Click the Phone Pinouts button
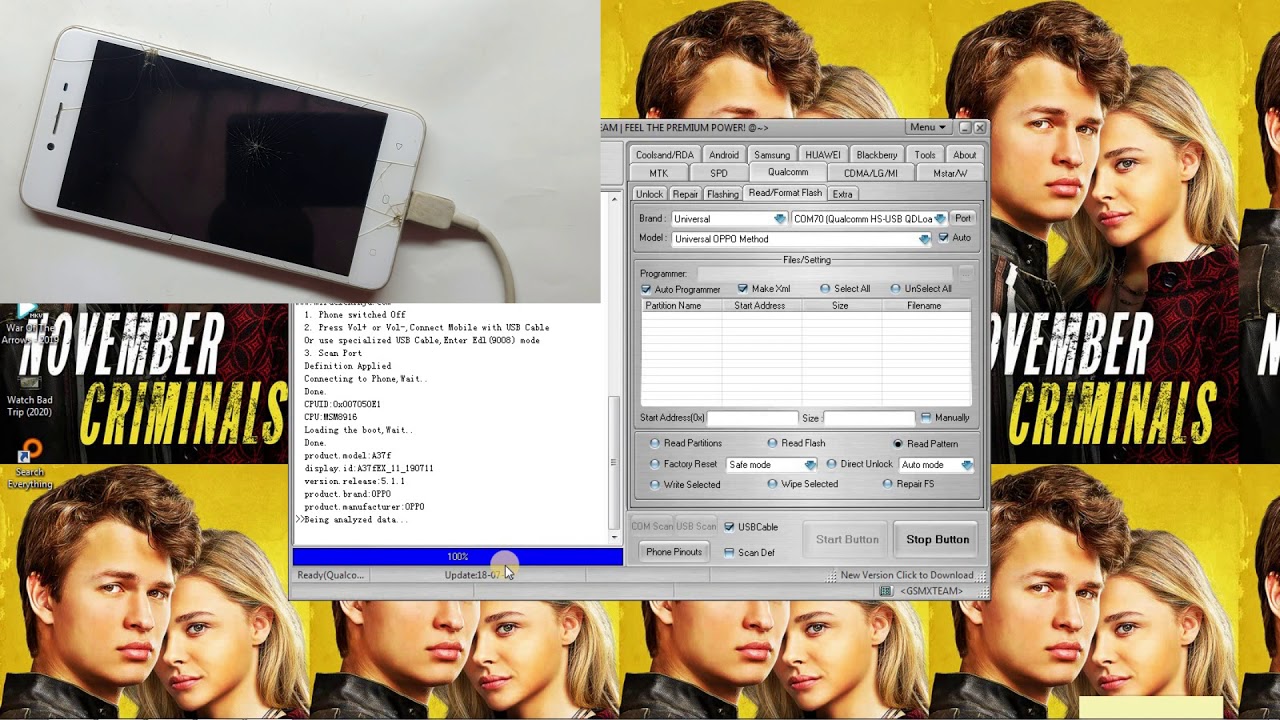The image size is (1280, 720). [674, 552]
